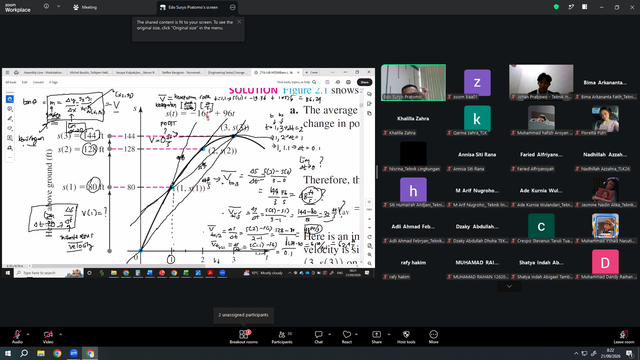Click the Leave room button
The width and height of the screenshot is (640, 360).
click(x=624, y=337)
